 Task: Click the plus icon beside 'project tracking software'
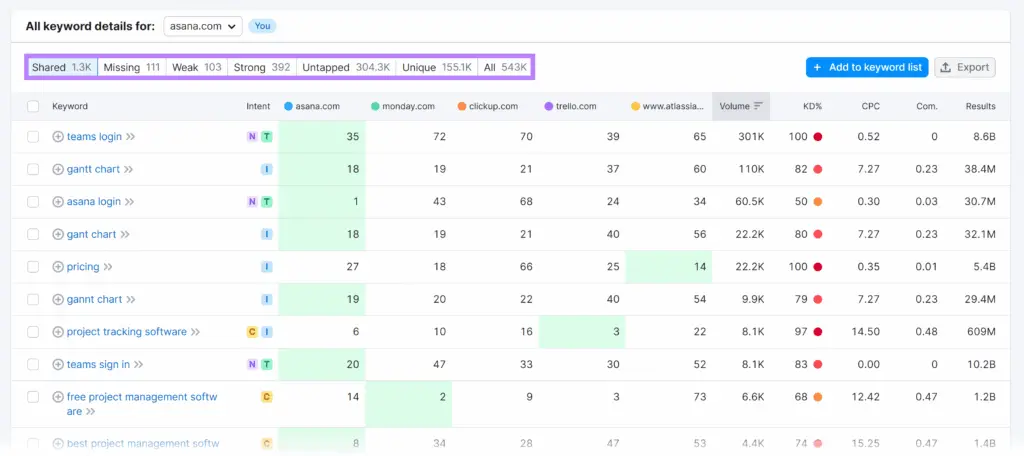coord(58,332)
